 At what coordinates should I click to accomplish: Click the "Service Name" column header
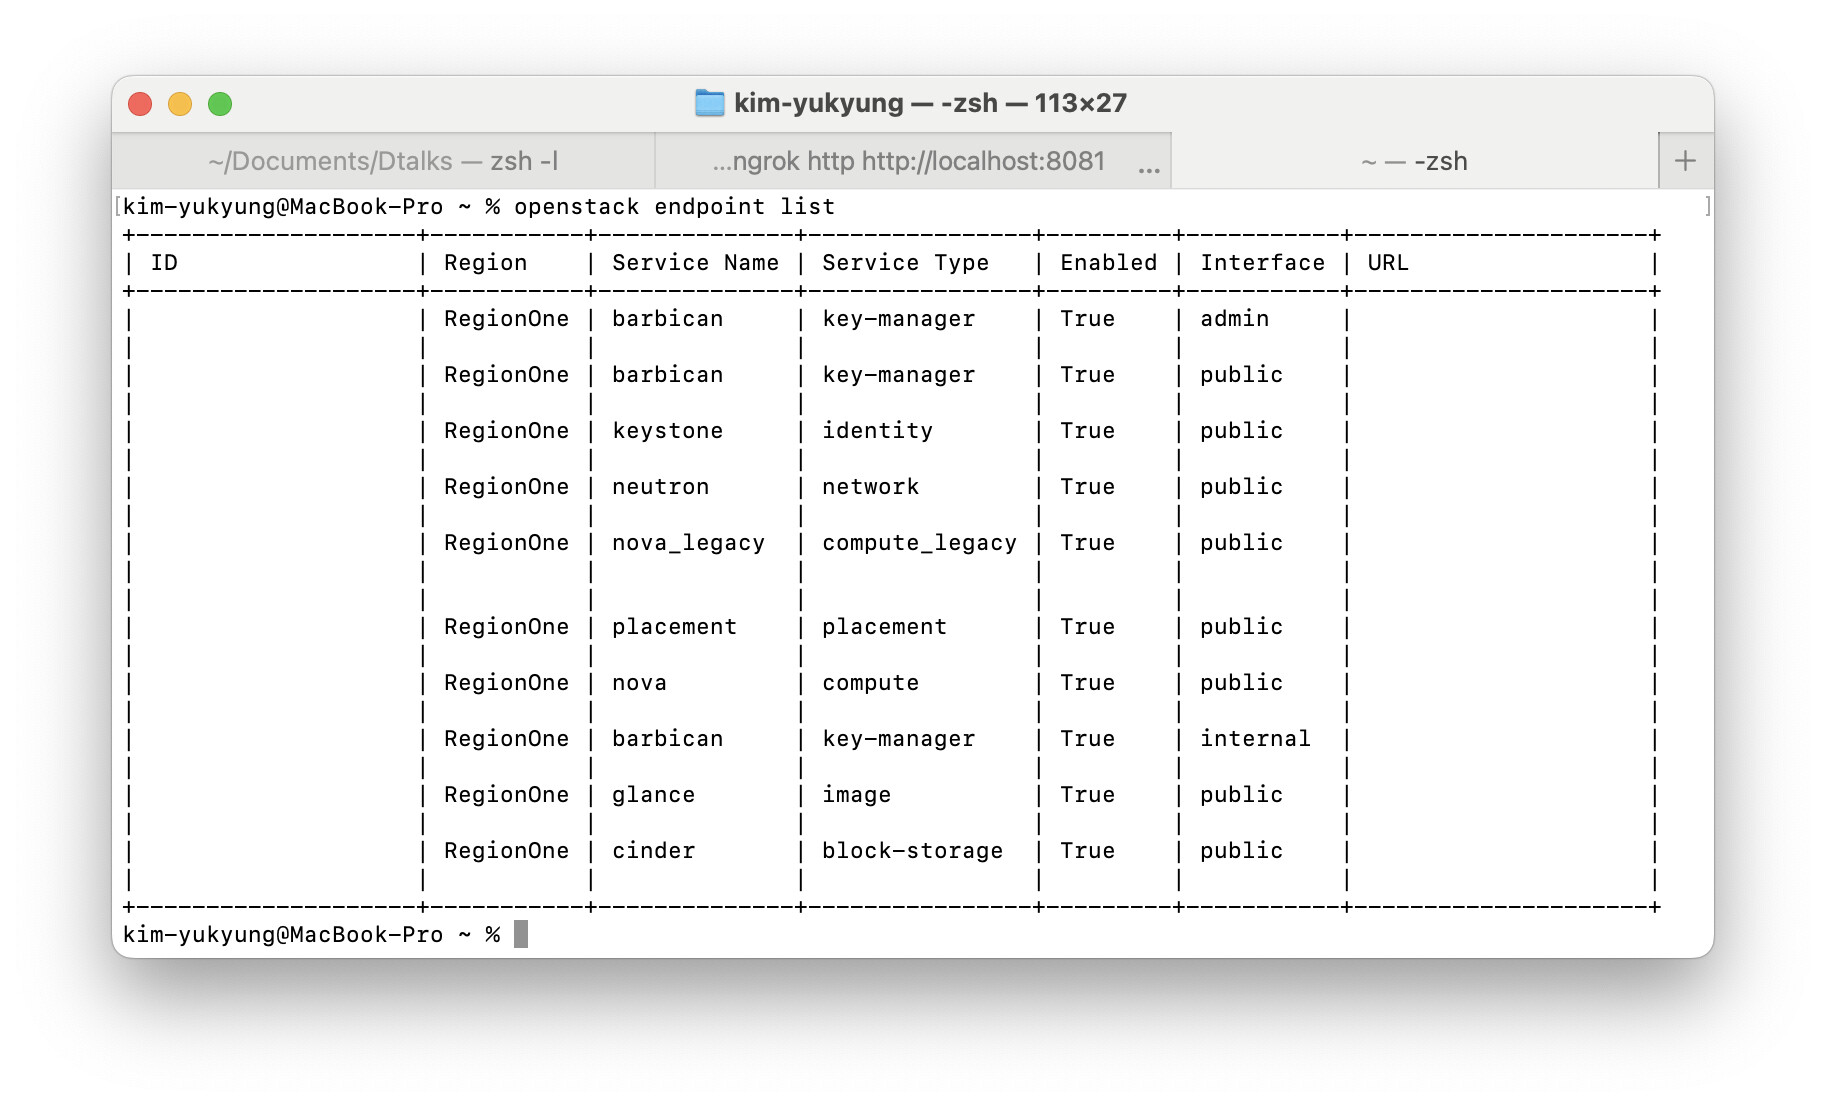point(695,263)
